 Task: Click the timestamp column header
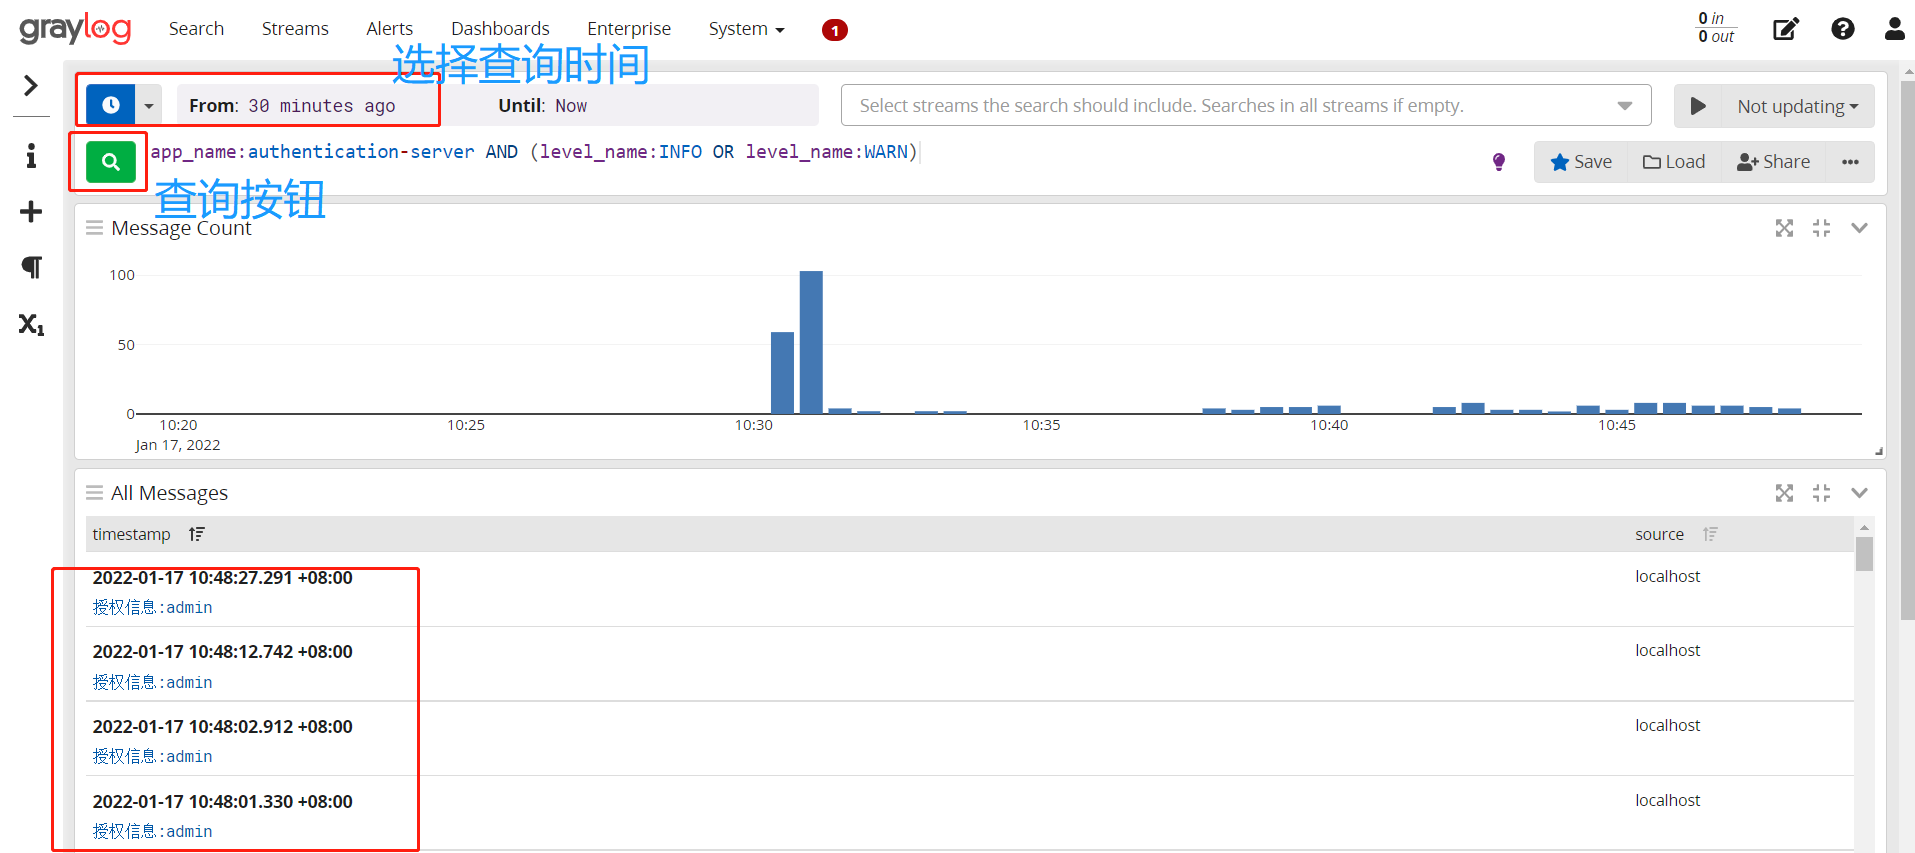[x=132, y=534]
